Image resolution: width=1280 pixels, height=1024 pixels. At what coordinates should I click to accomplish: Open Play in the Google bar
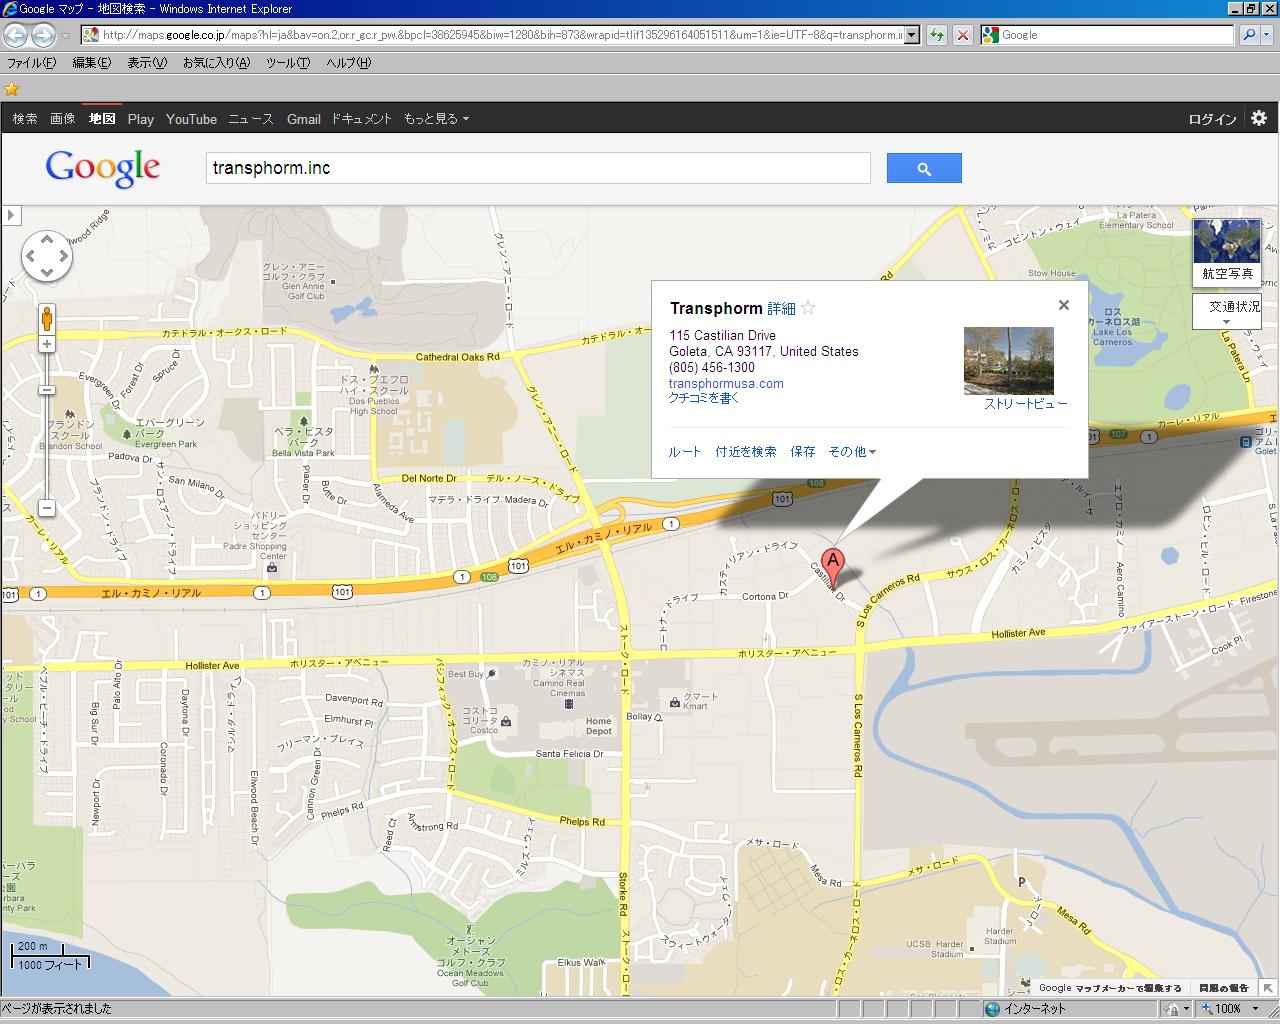[141, 119]
